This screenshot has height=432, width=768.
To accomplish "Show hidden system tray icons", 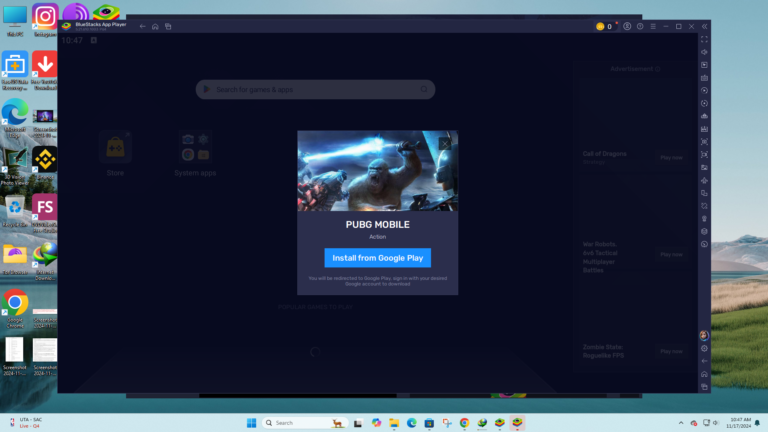I will point(681,423).
